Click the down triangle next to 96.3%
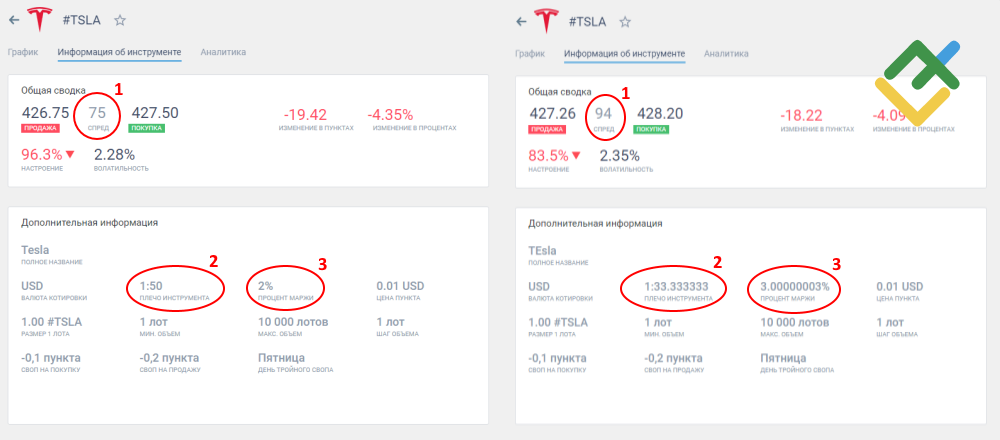Viewport: 1000px width, 440px height. pos(70,154)
